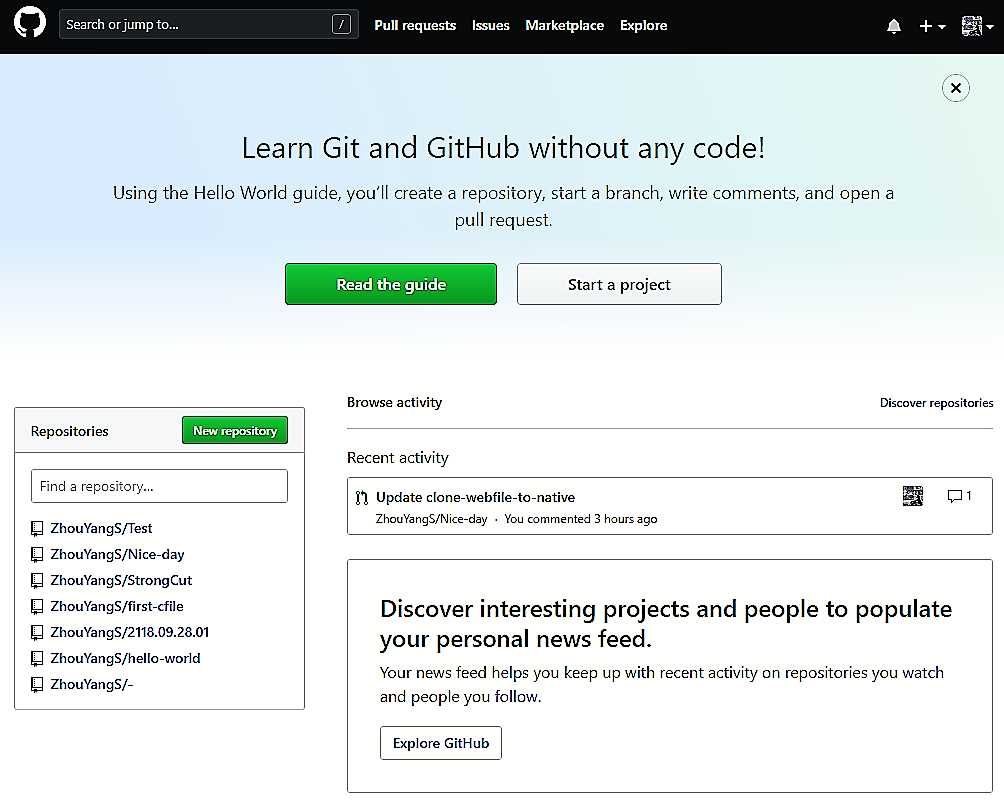Click the repo icon beside ZhouYangS/Nice-day

[37, 554]
